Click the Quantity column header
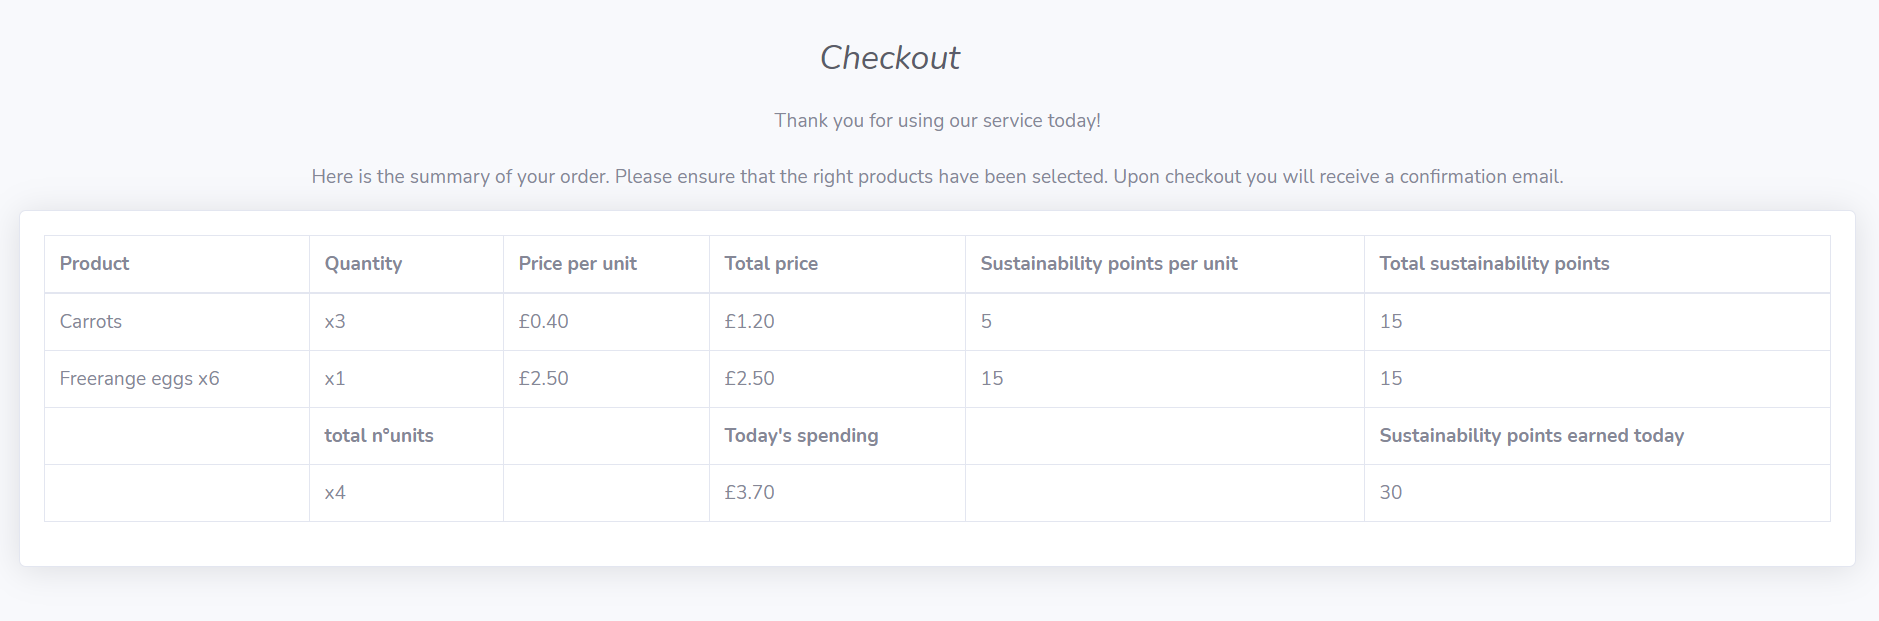Screen dimensions: 1879x621 click(x=363, y=264)
